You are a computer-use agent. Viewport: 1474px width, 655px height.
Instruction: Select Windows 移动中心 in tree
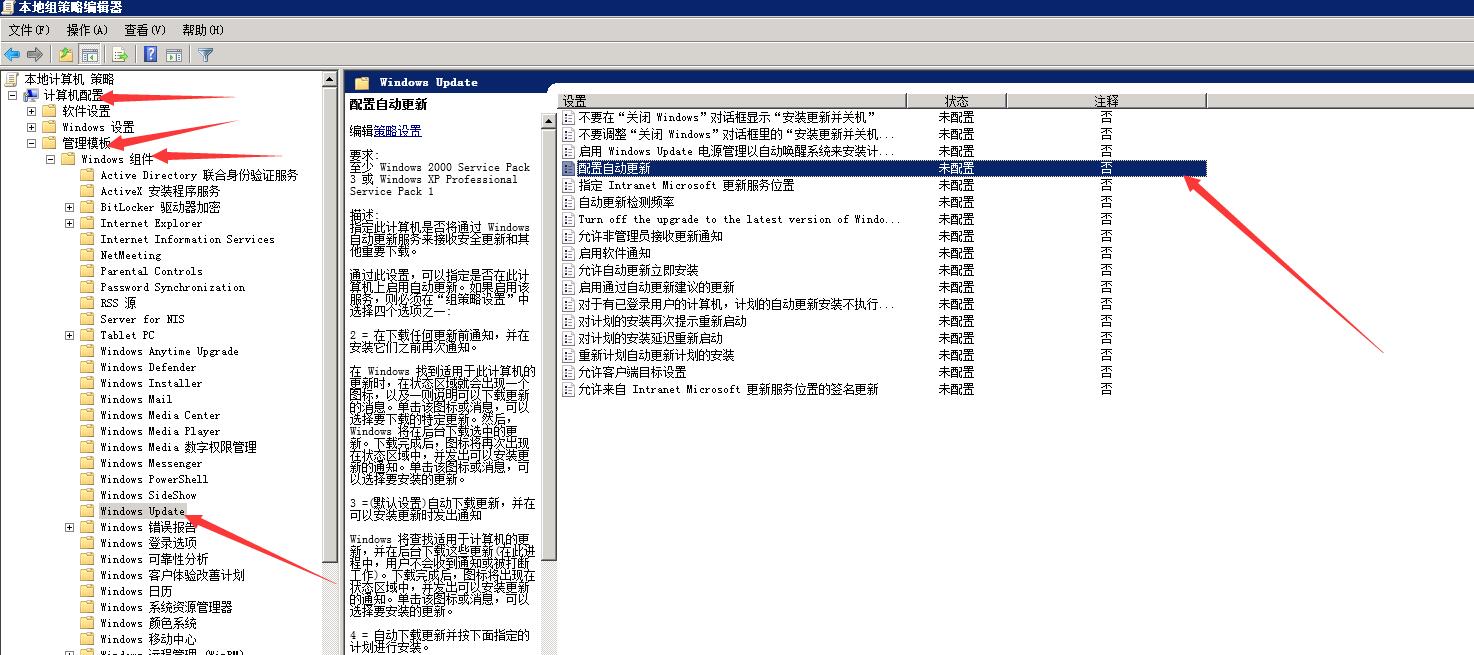(x=148, y=639)
